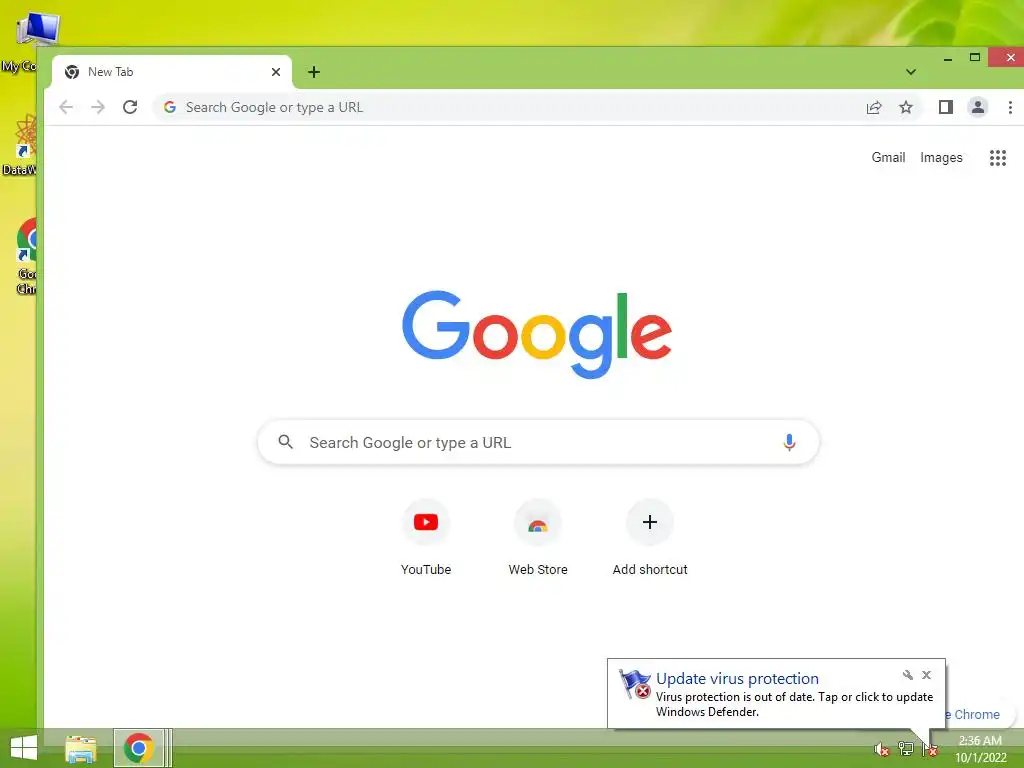The height and width of the screenshot is (768, 1024).
Task: Open the Chrome profile avatar
Action: [978, 107]
